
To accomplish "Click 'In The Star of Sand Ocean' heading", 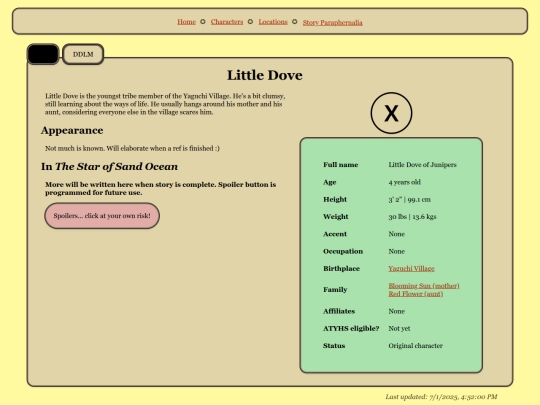I will (109, 166).
